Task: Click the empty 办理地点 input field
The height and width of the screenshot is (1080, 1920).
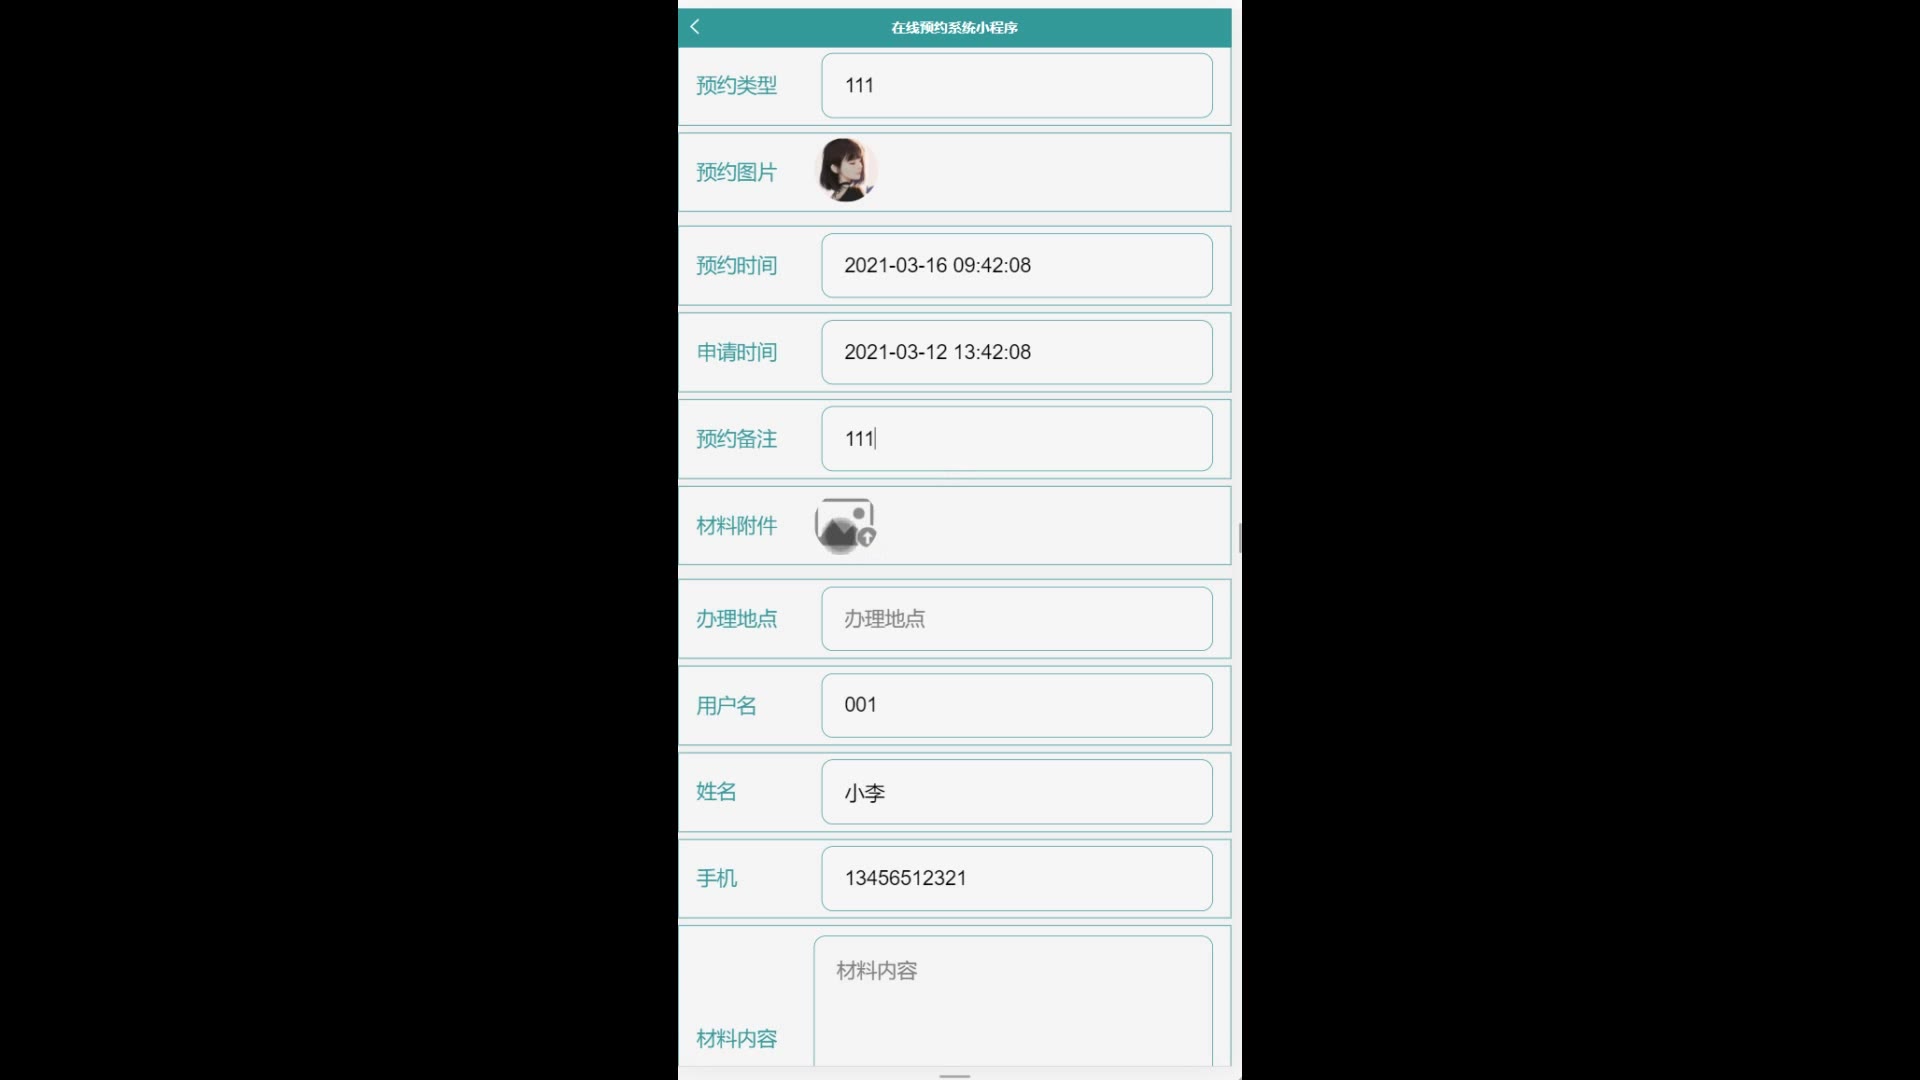Action: tap(1017, 619)
